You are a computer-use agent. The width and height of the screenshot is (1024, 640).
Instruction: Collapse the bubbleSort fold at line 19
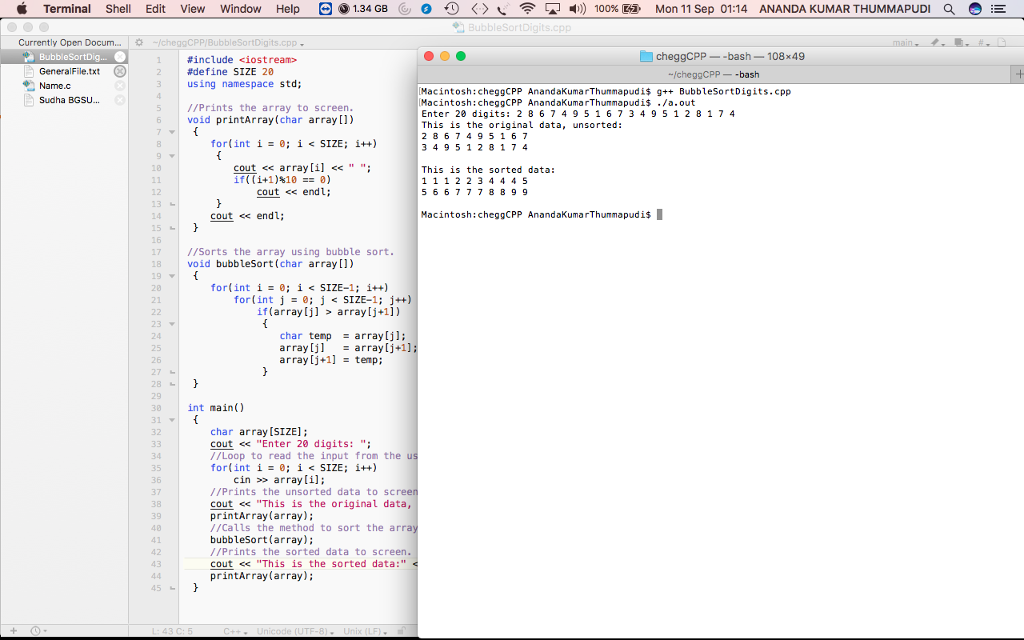point(172,276)
